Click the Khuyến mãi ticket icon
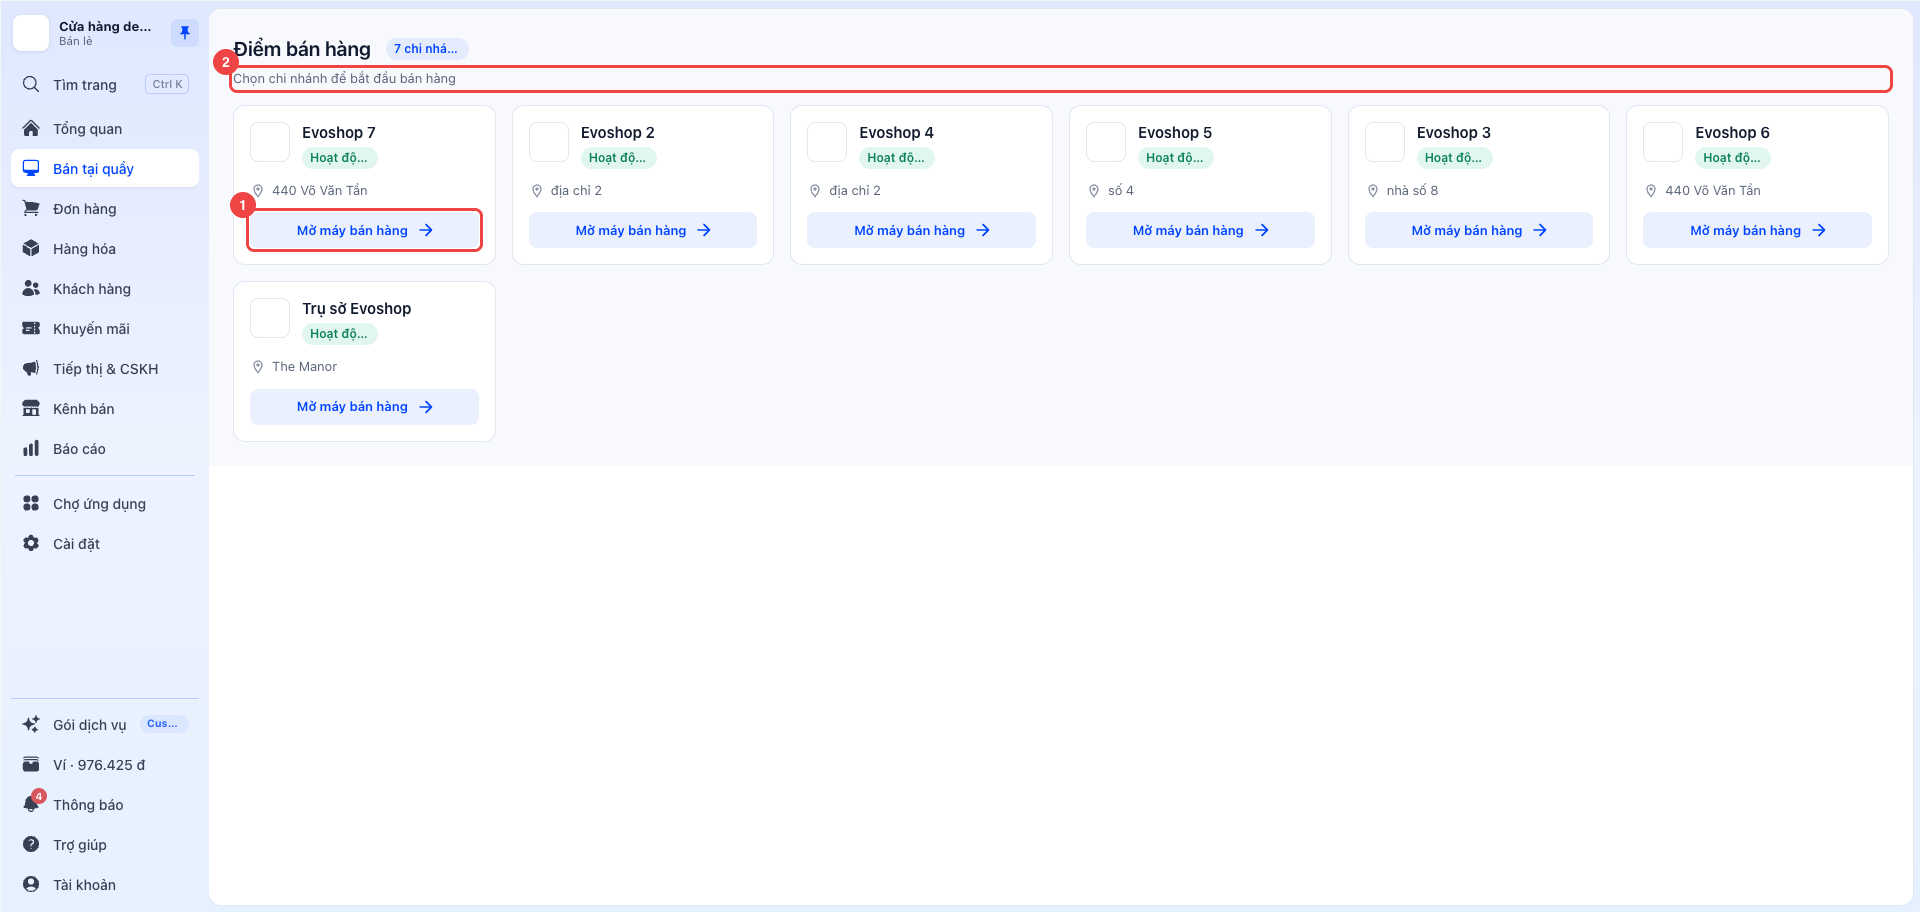 click(31, 328)
